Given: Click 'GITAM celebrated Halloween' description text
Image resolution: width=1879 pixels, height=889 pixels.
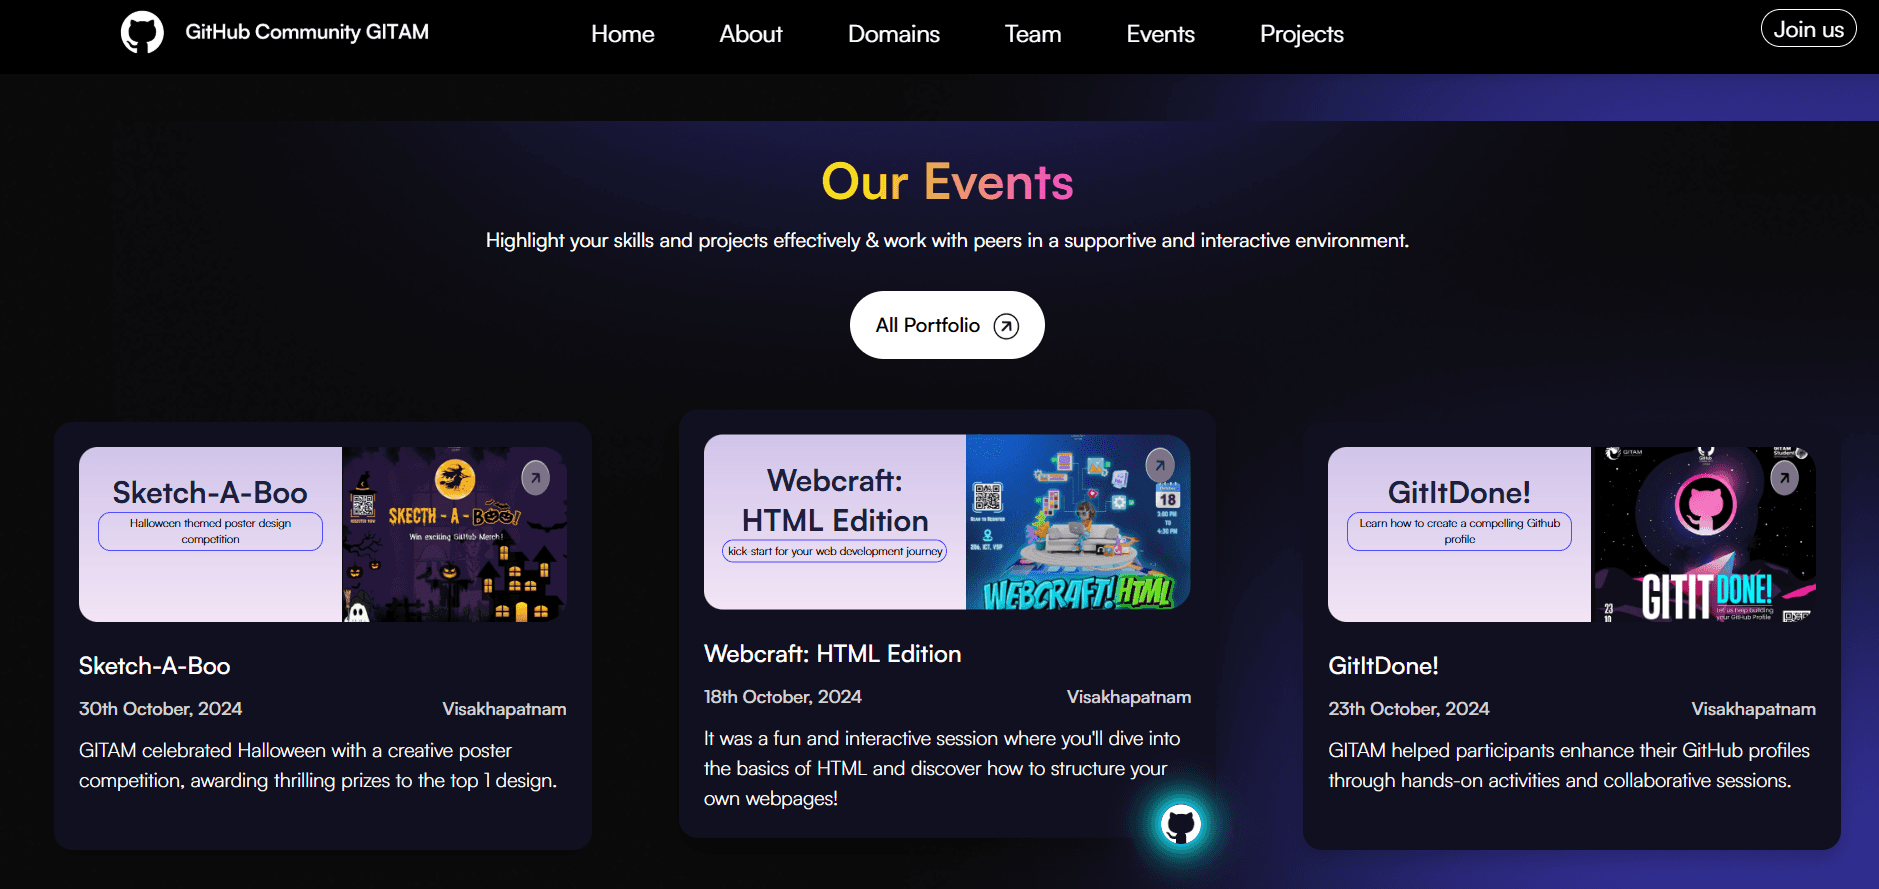Looking at the screenshot, I should [318, 766].
